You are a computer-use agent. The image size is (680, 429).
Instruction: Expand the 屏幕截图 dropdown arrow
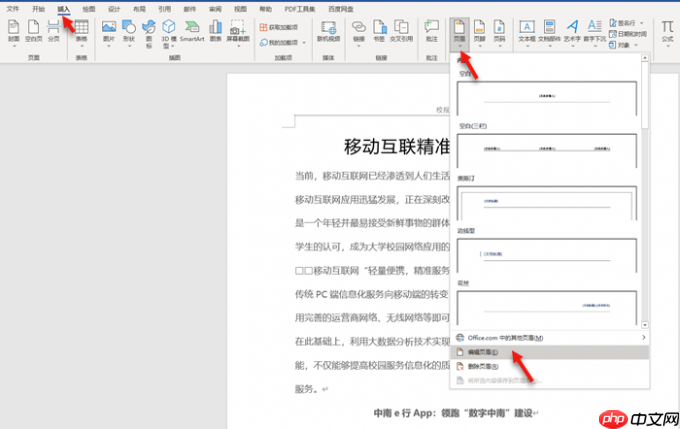click(238, 46)
